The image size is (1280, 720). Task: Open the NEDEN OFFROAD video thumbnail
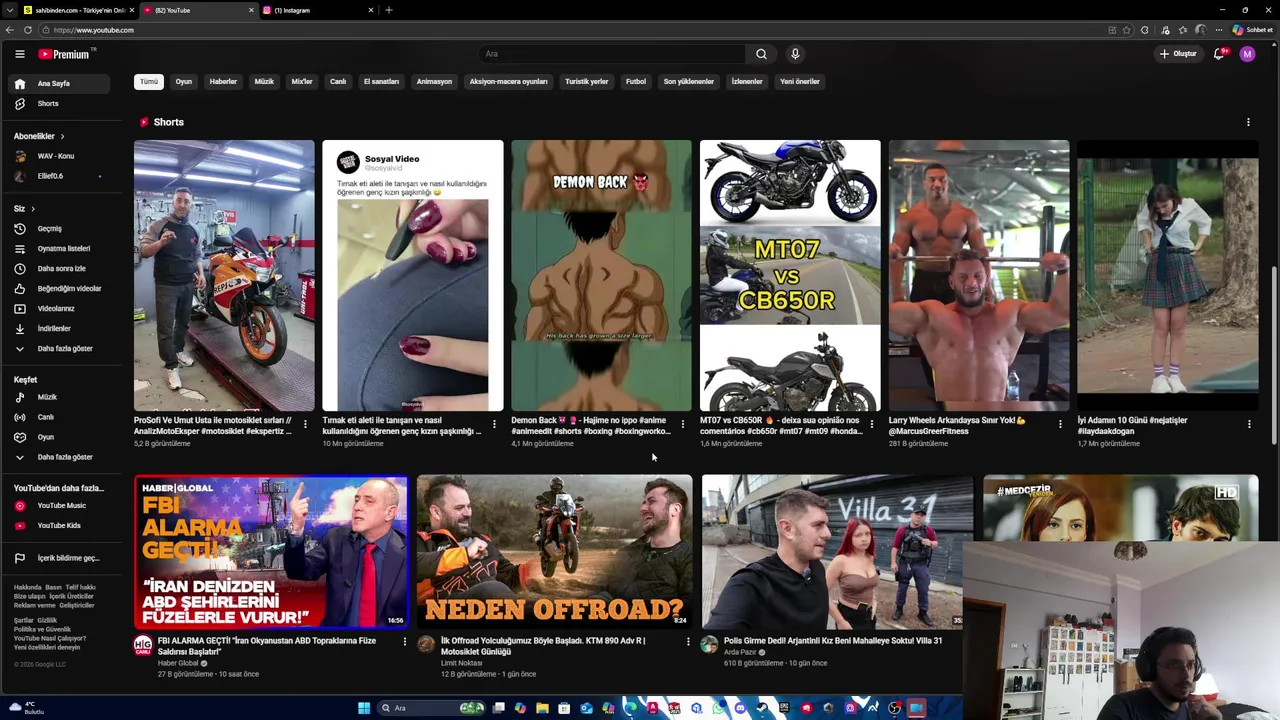point(554,552)
